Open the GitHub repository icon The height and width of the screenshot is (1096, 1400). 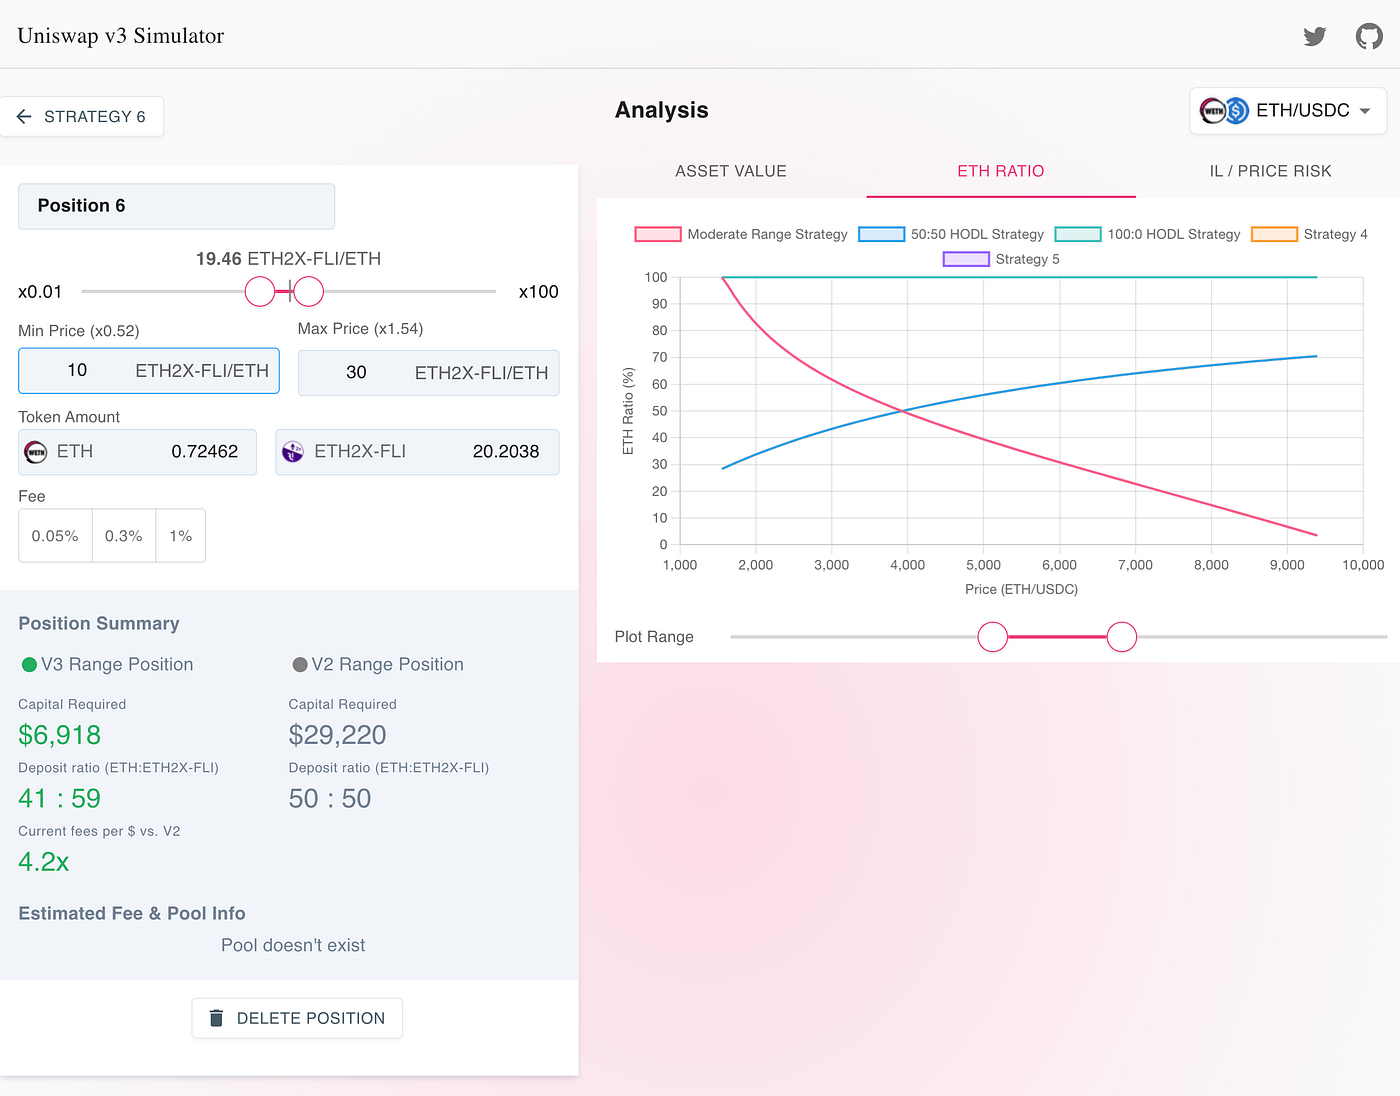tap(1369, 37)
